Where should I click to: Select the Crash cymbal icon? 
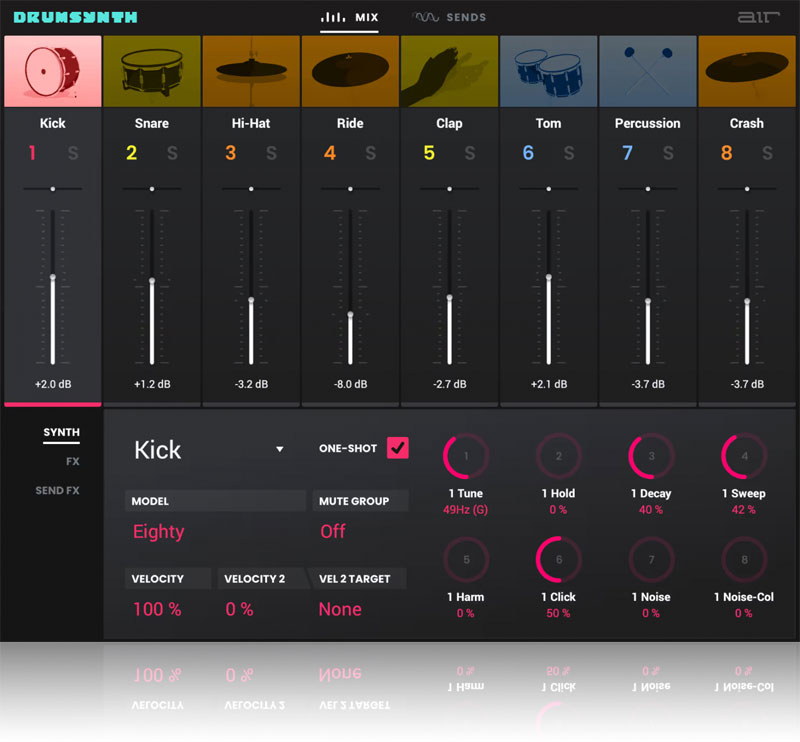tap(747, 71)
